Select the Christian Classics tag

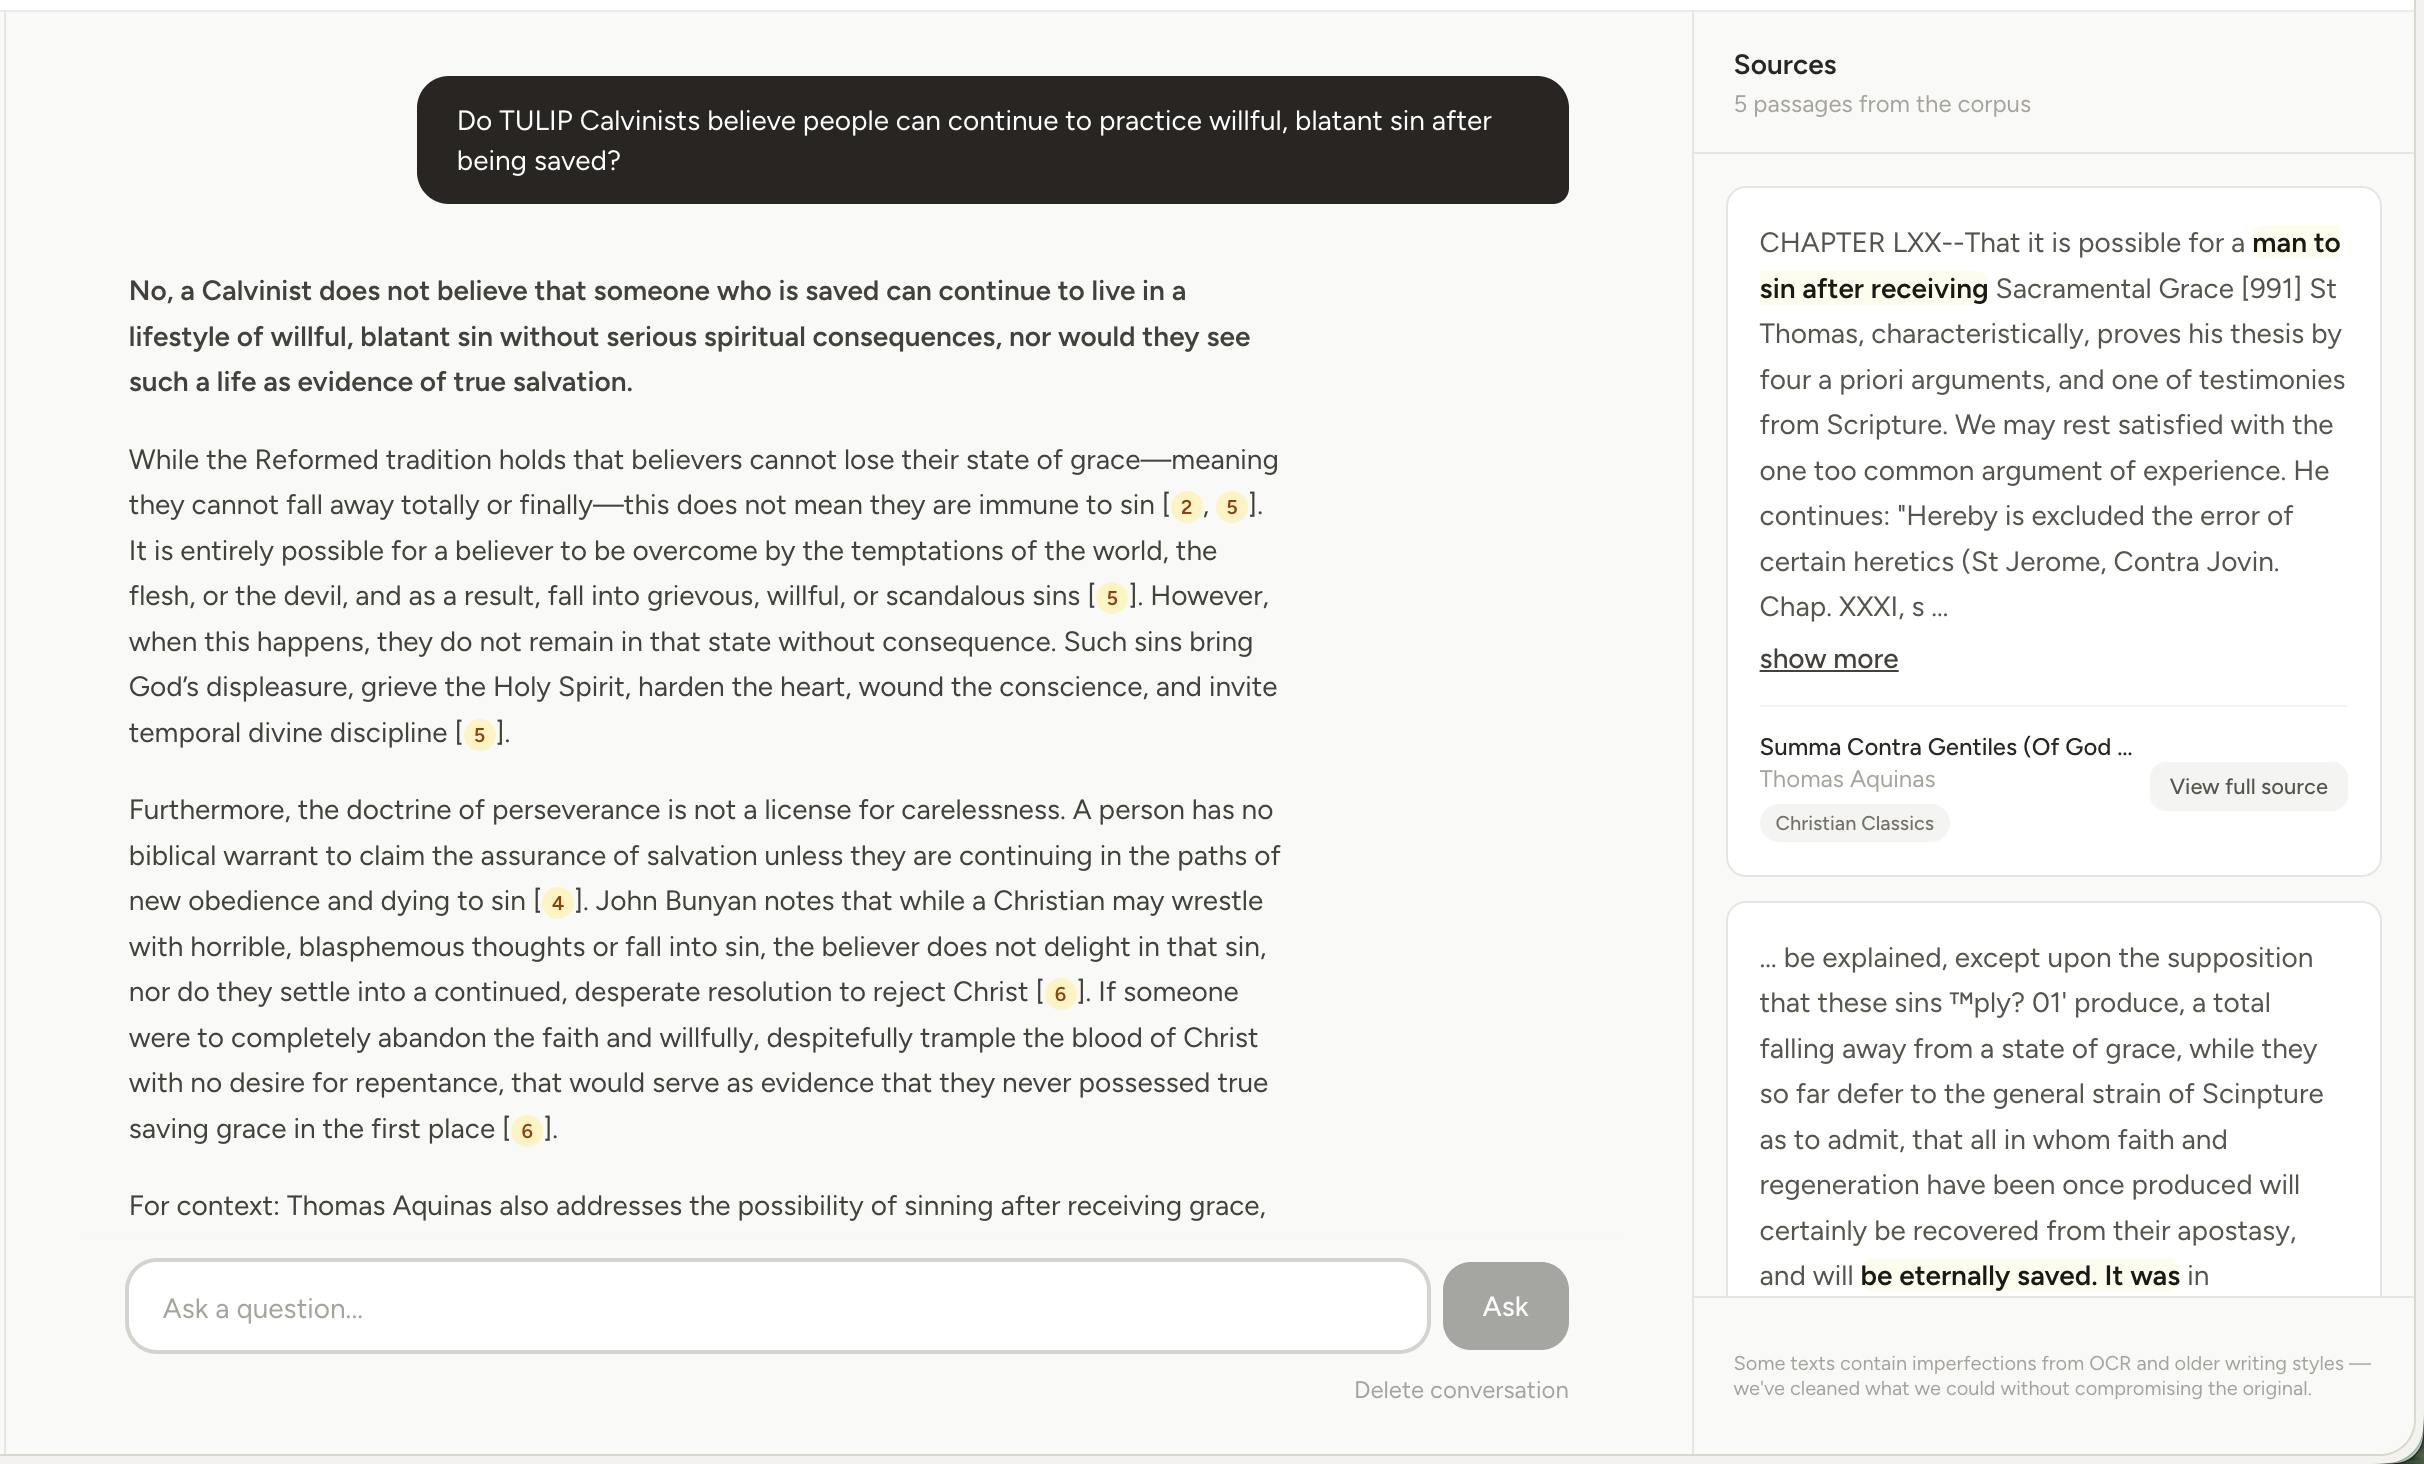point(1854,823)
